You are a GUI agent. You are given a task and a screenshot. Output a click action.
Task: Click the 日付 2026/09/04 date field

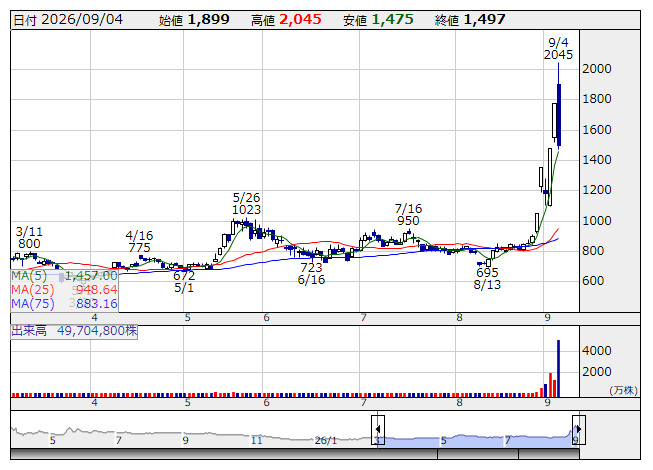pyautogui.click(x=68, y=20)
